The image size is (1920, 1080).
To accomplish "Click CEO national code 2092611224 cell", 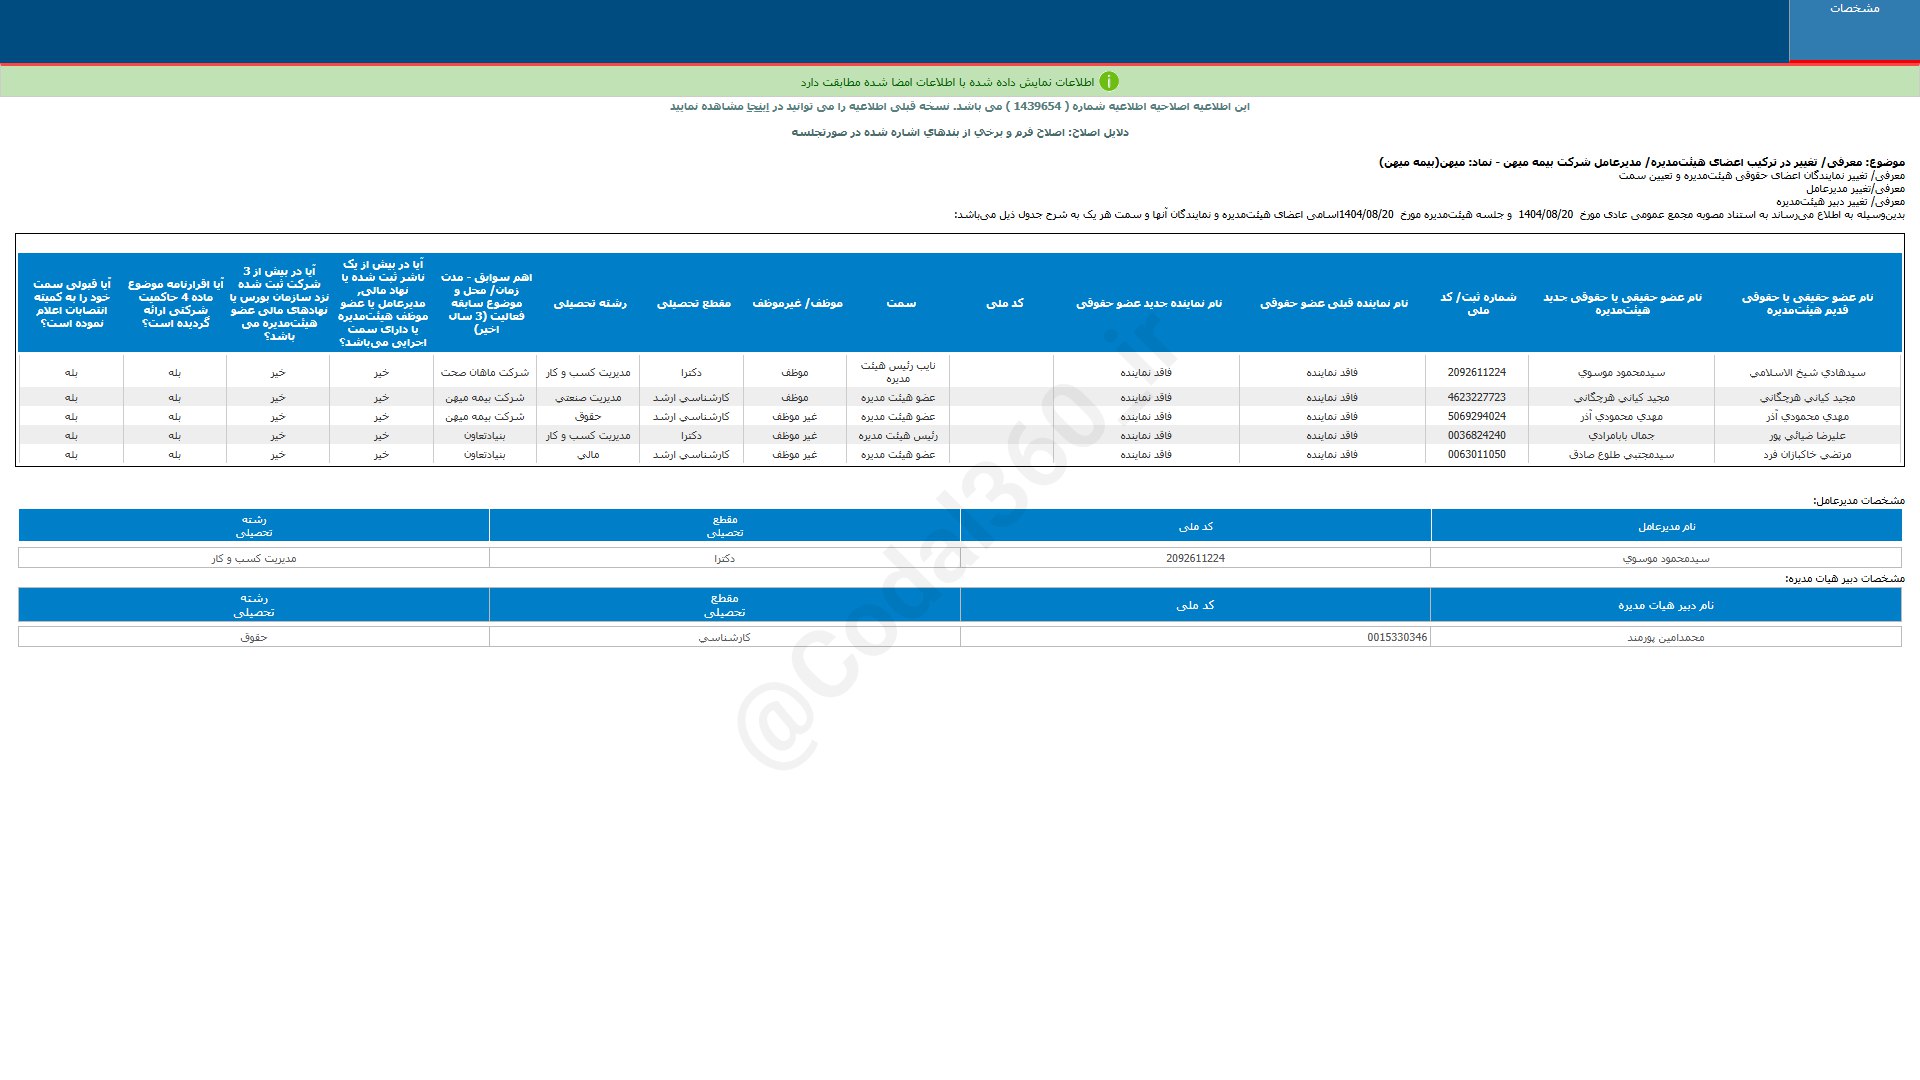I will tap(1195, 558).
